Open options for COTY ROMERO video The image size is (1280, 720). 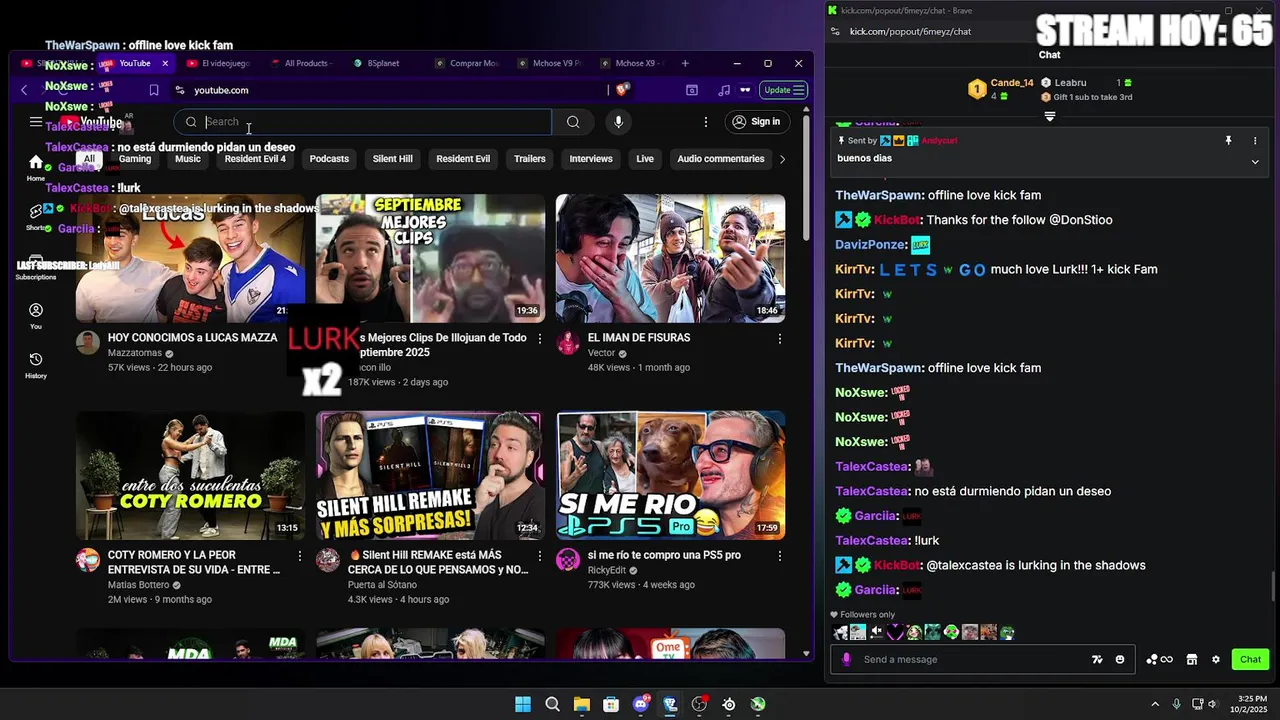click(x=300, y=556)
